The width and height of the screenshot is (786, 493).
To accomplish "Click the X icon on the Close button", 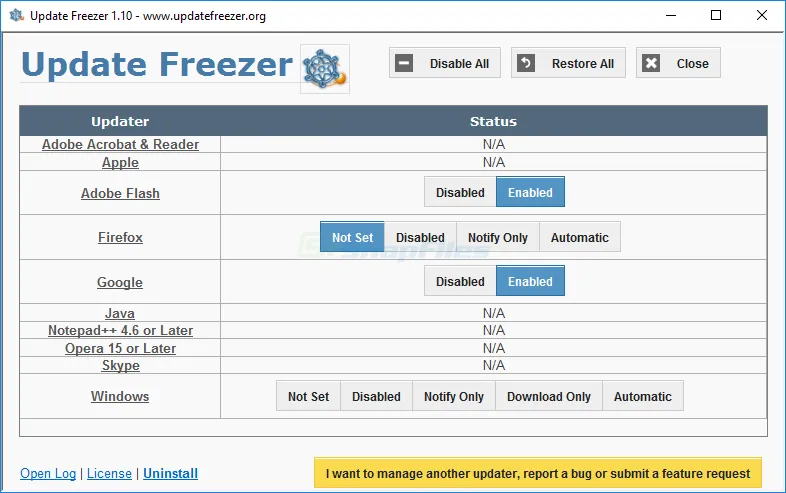I will pyautogui.click(x=651, y=63).
